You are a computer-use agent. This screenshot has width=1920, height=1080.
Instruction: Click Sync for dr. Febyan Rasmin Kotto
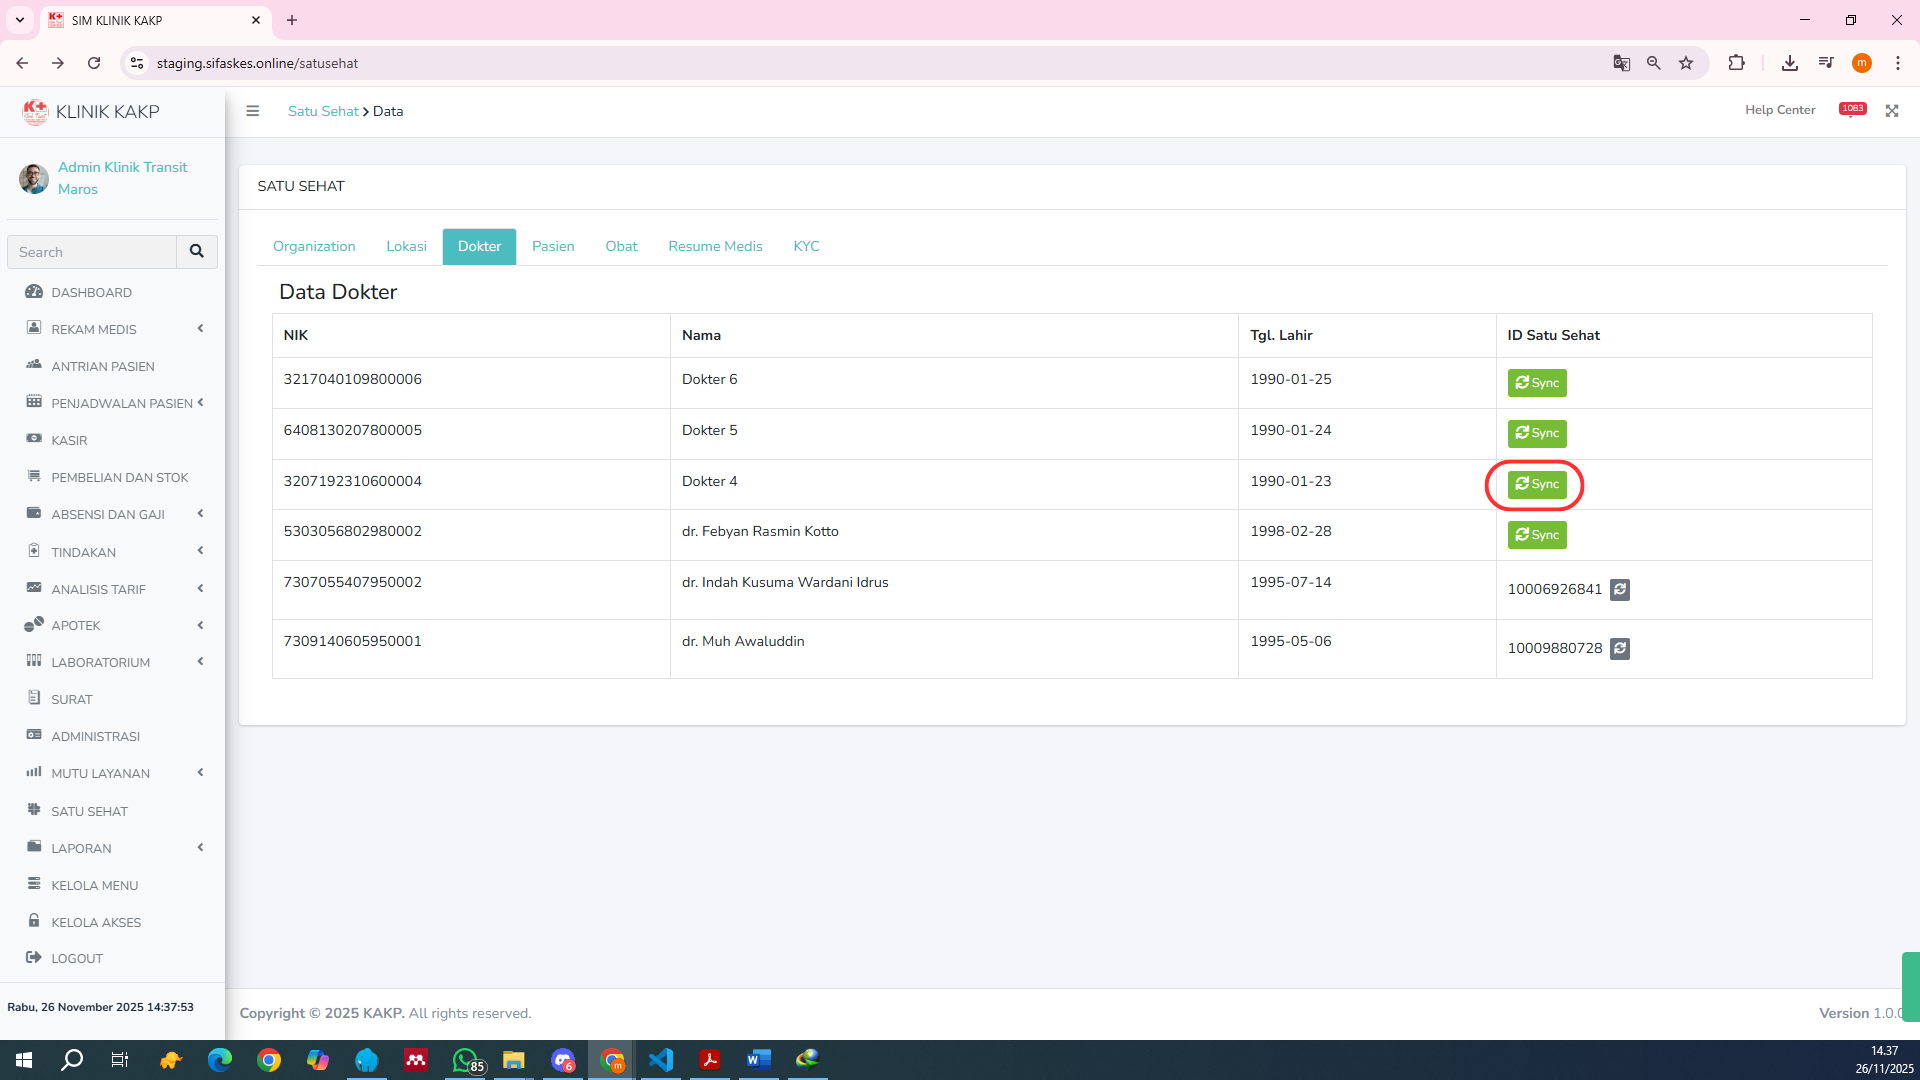pos(1537,535)
